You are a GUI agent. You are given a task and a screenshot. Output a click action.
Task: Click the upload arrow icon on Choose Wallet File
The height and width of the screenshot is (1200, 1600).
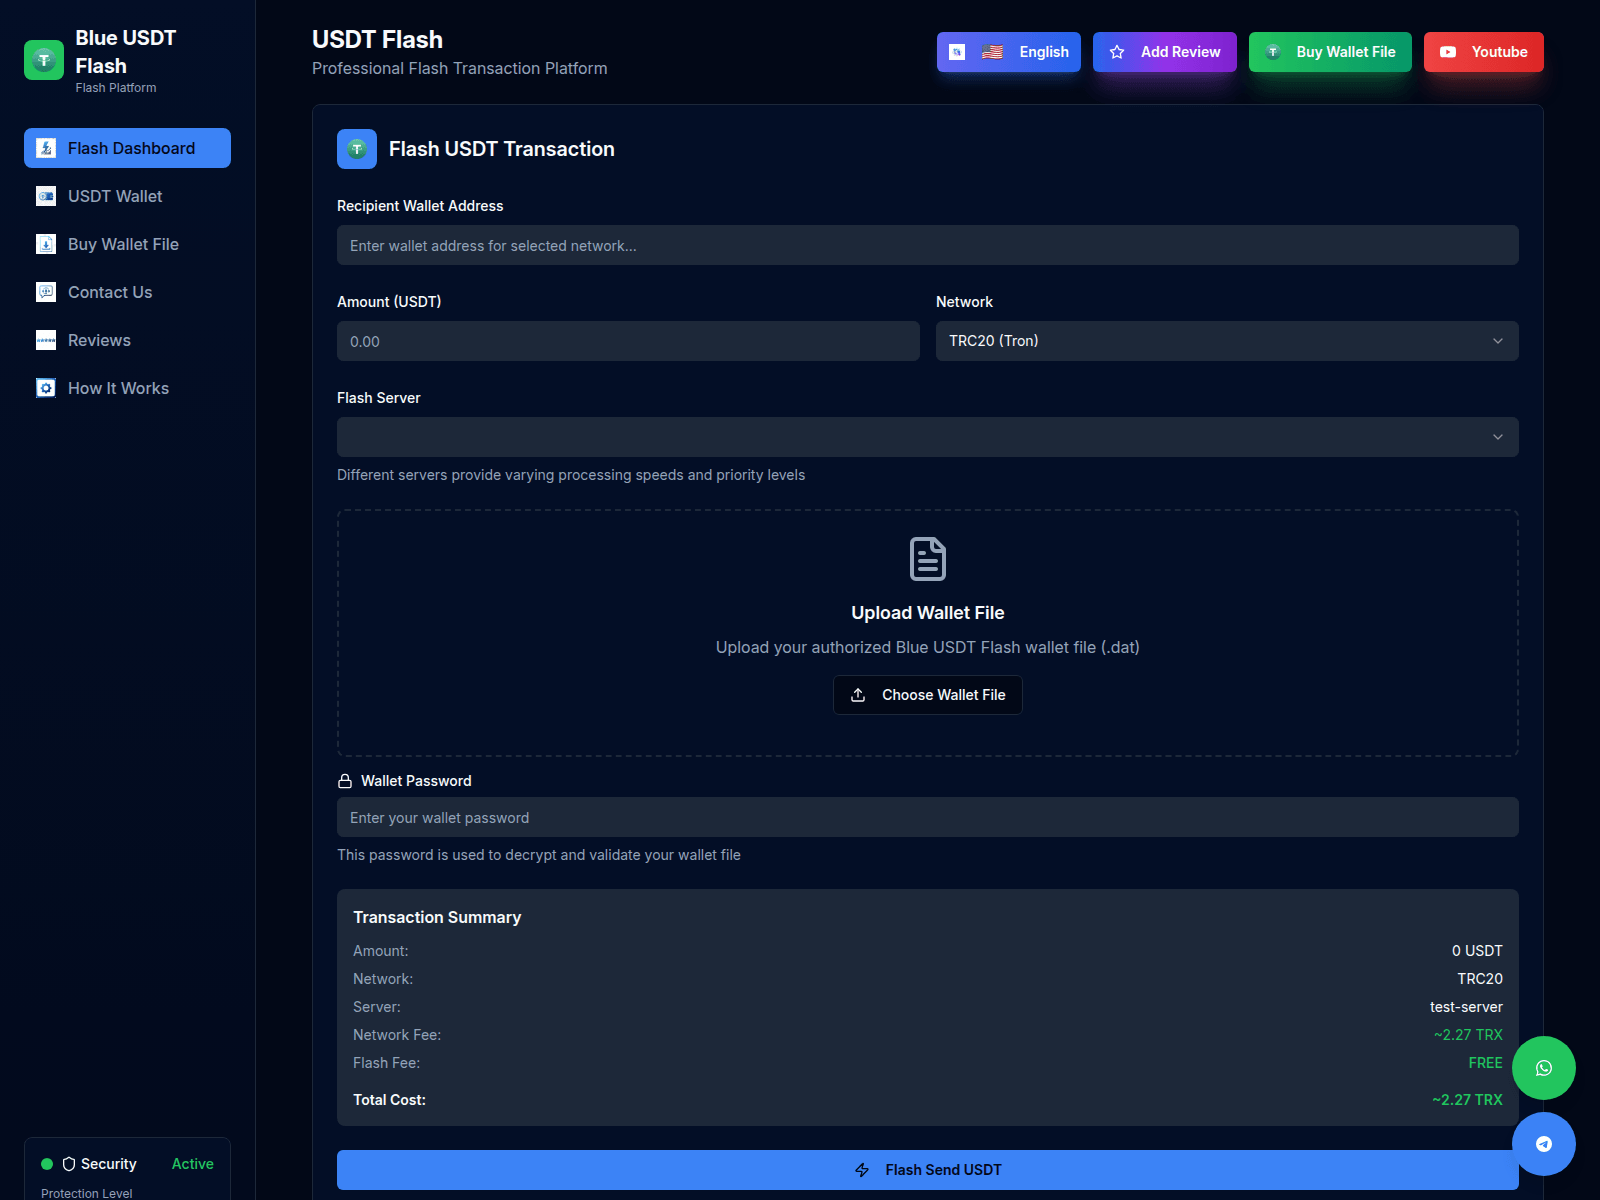point(858,695)
